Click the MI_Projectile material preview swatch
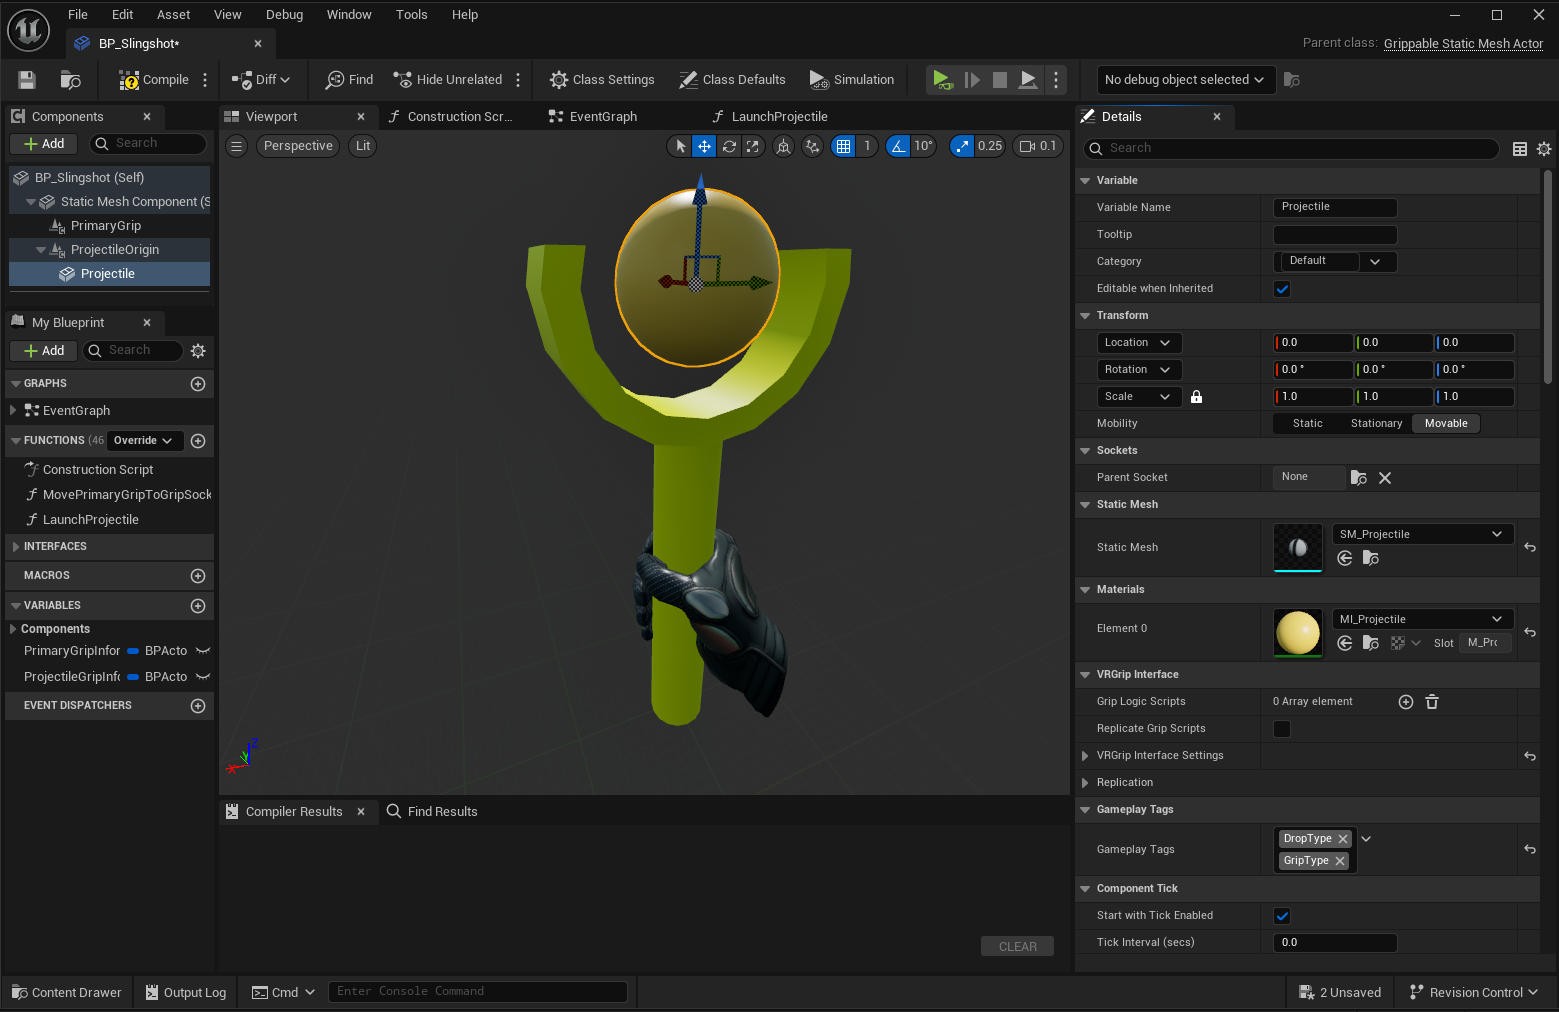This screenshot has height=1012, width=1559. pyautogui.click(x=1298, y=633)
